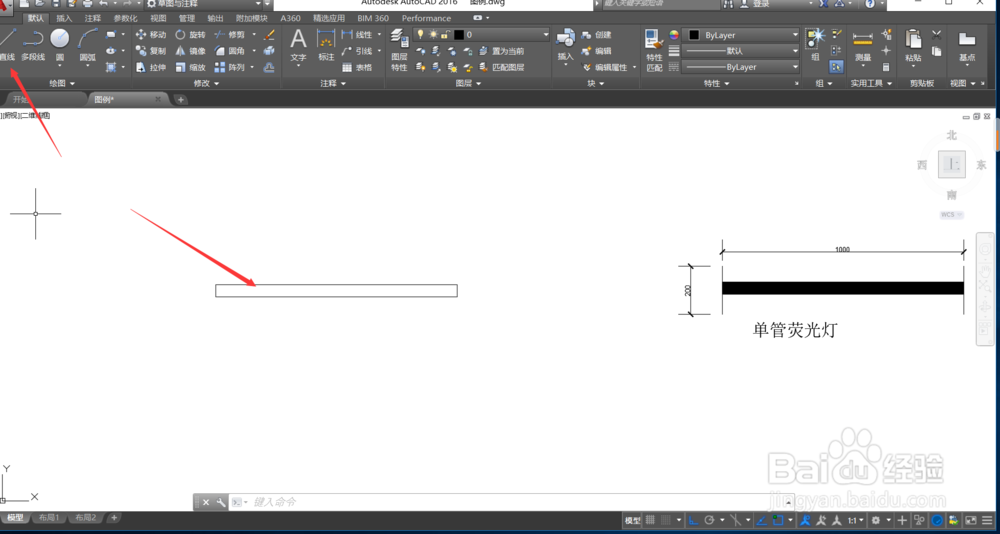Click the Fillet (圆角) tool
This screenshot has width=1000, height=534.
229,50
